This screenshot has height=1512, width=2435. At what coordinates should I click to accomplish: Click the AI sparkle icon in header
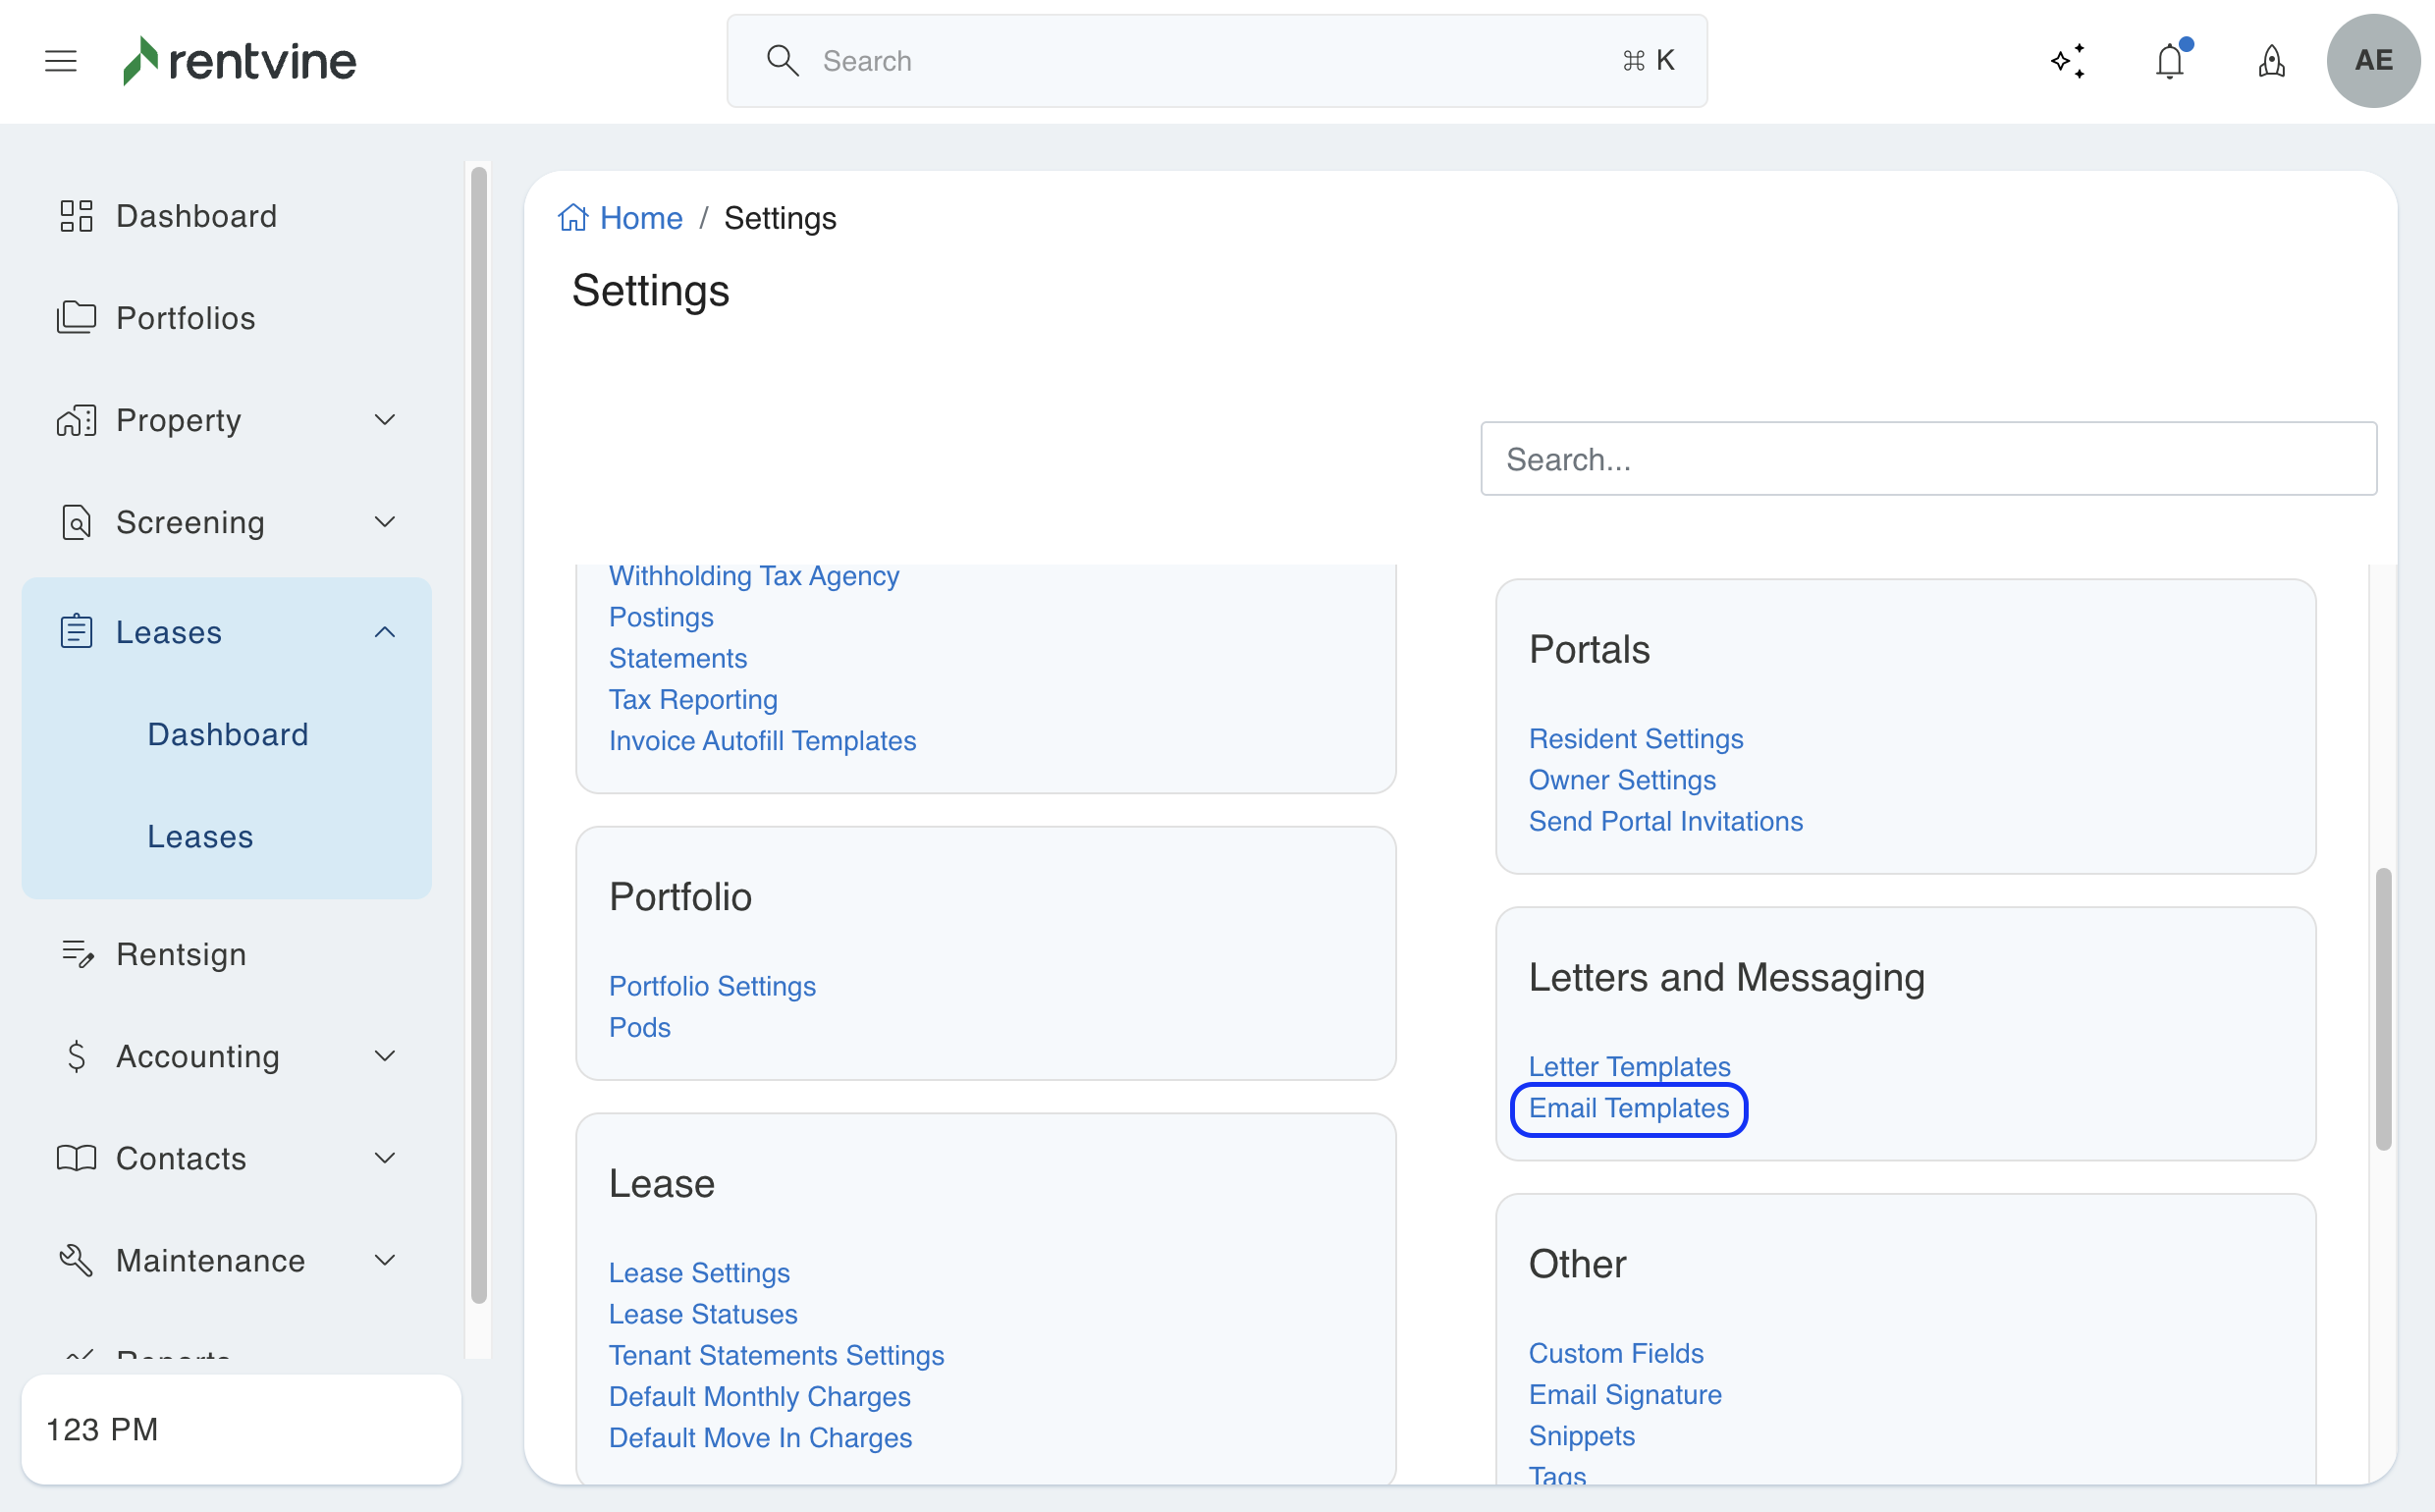coord(2067,61)
